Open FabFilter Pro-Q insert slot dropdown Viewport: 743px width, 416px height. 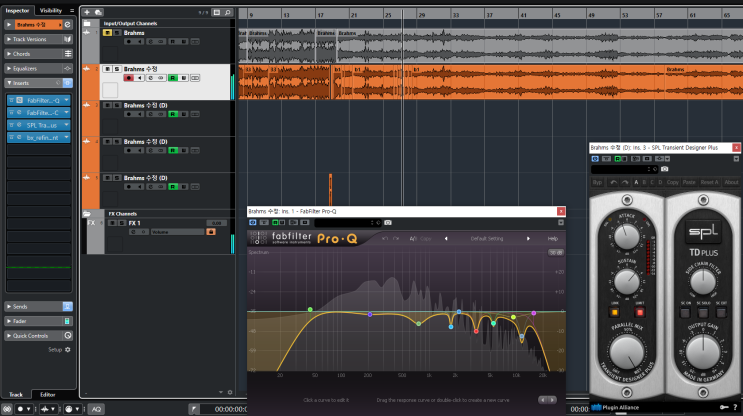click(x=66, y=100)
